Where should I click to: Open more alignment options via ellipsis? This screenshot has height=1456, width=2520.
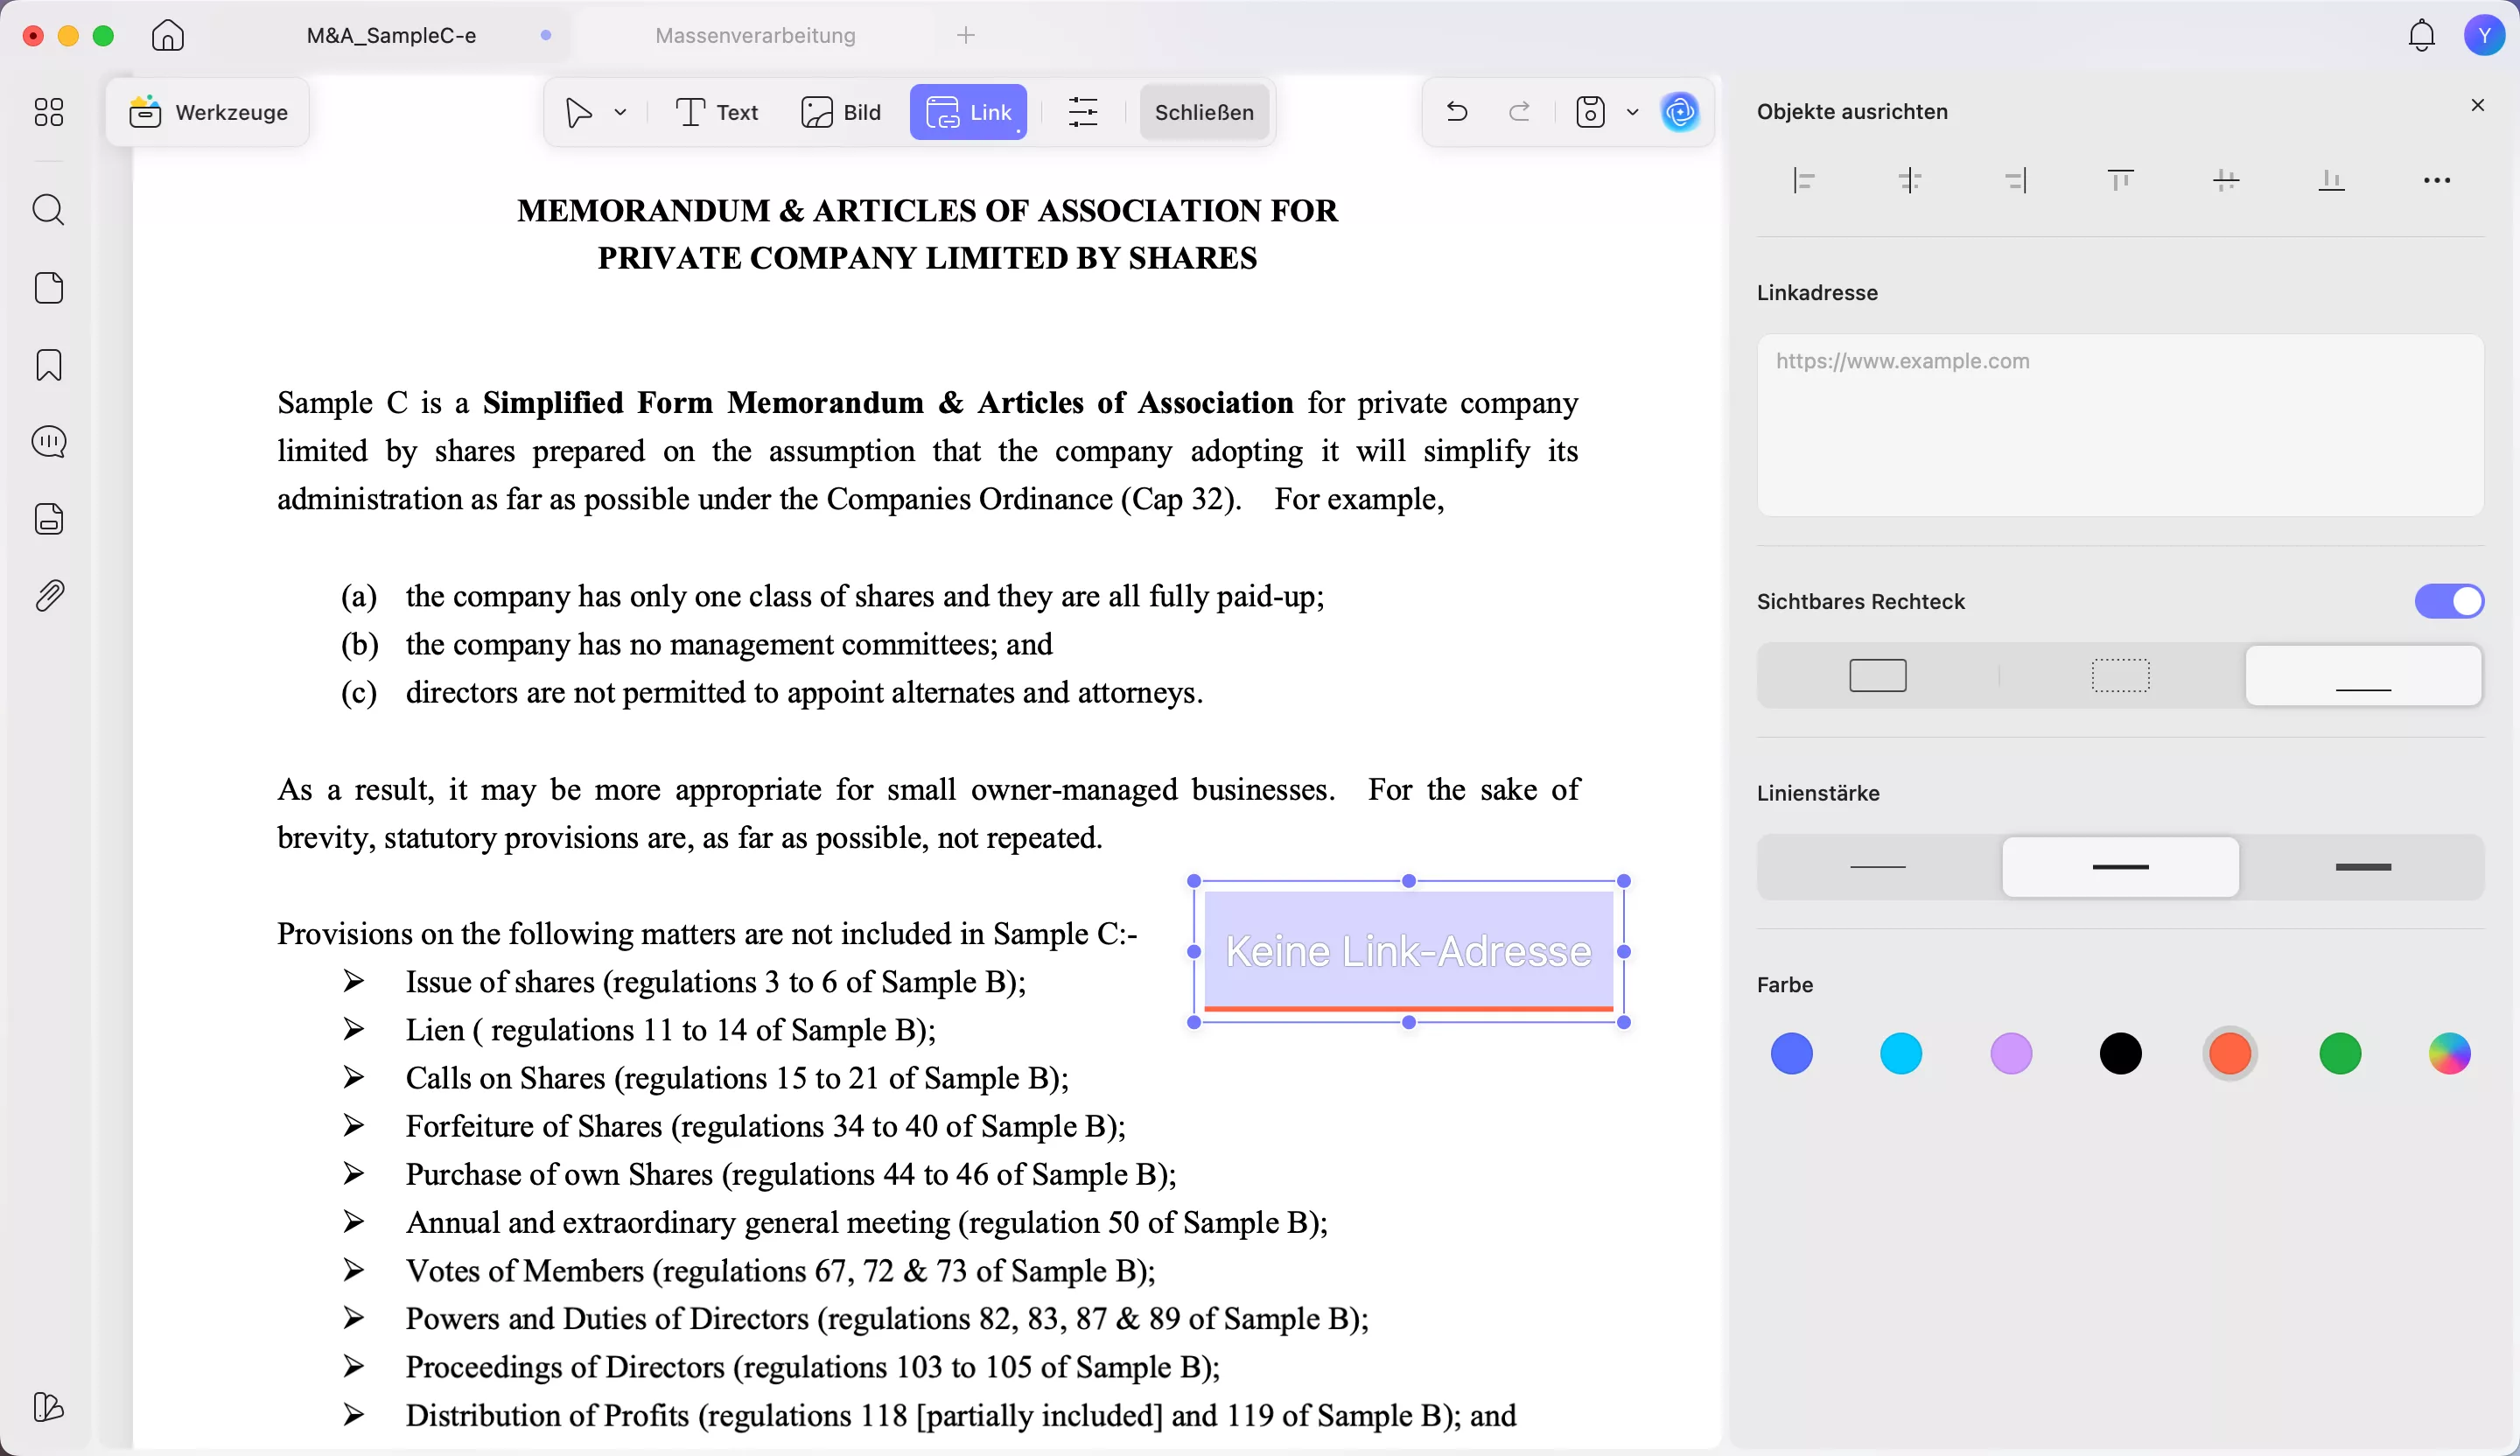click(2437, 180)
